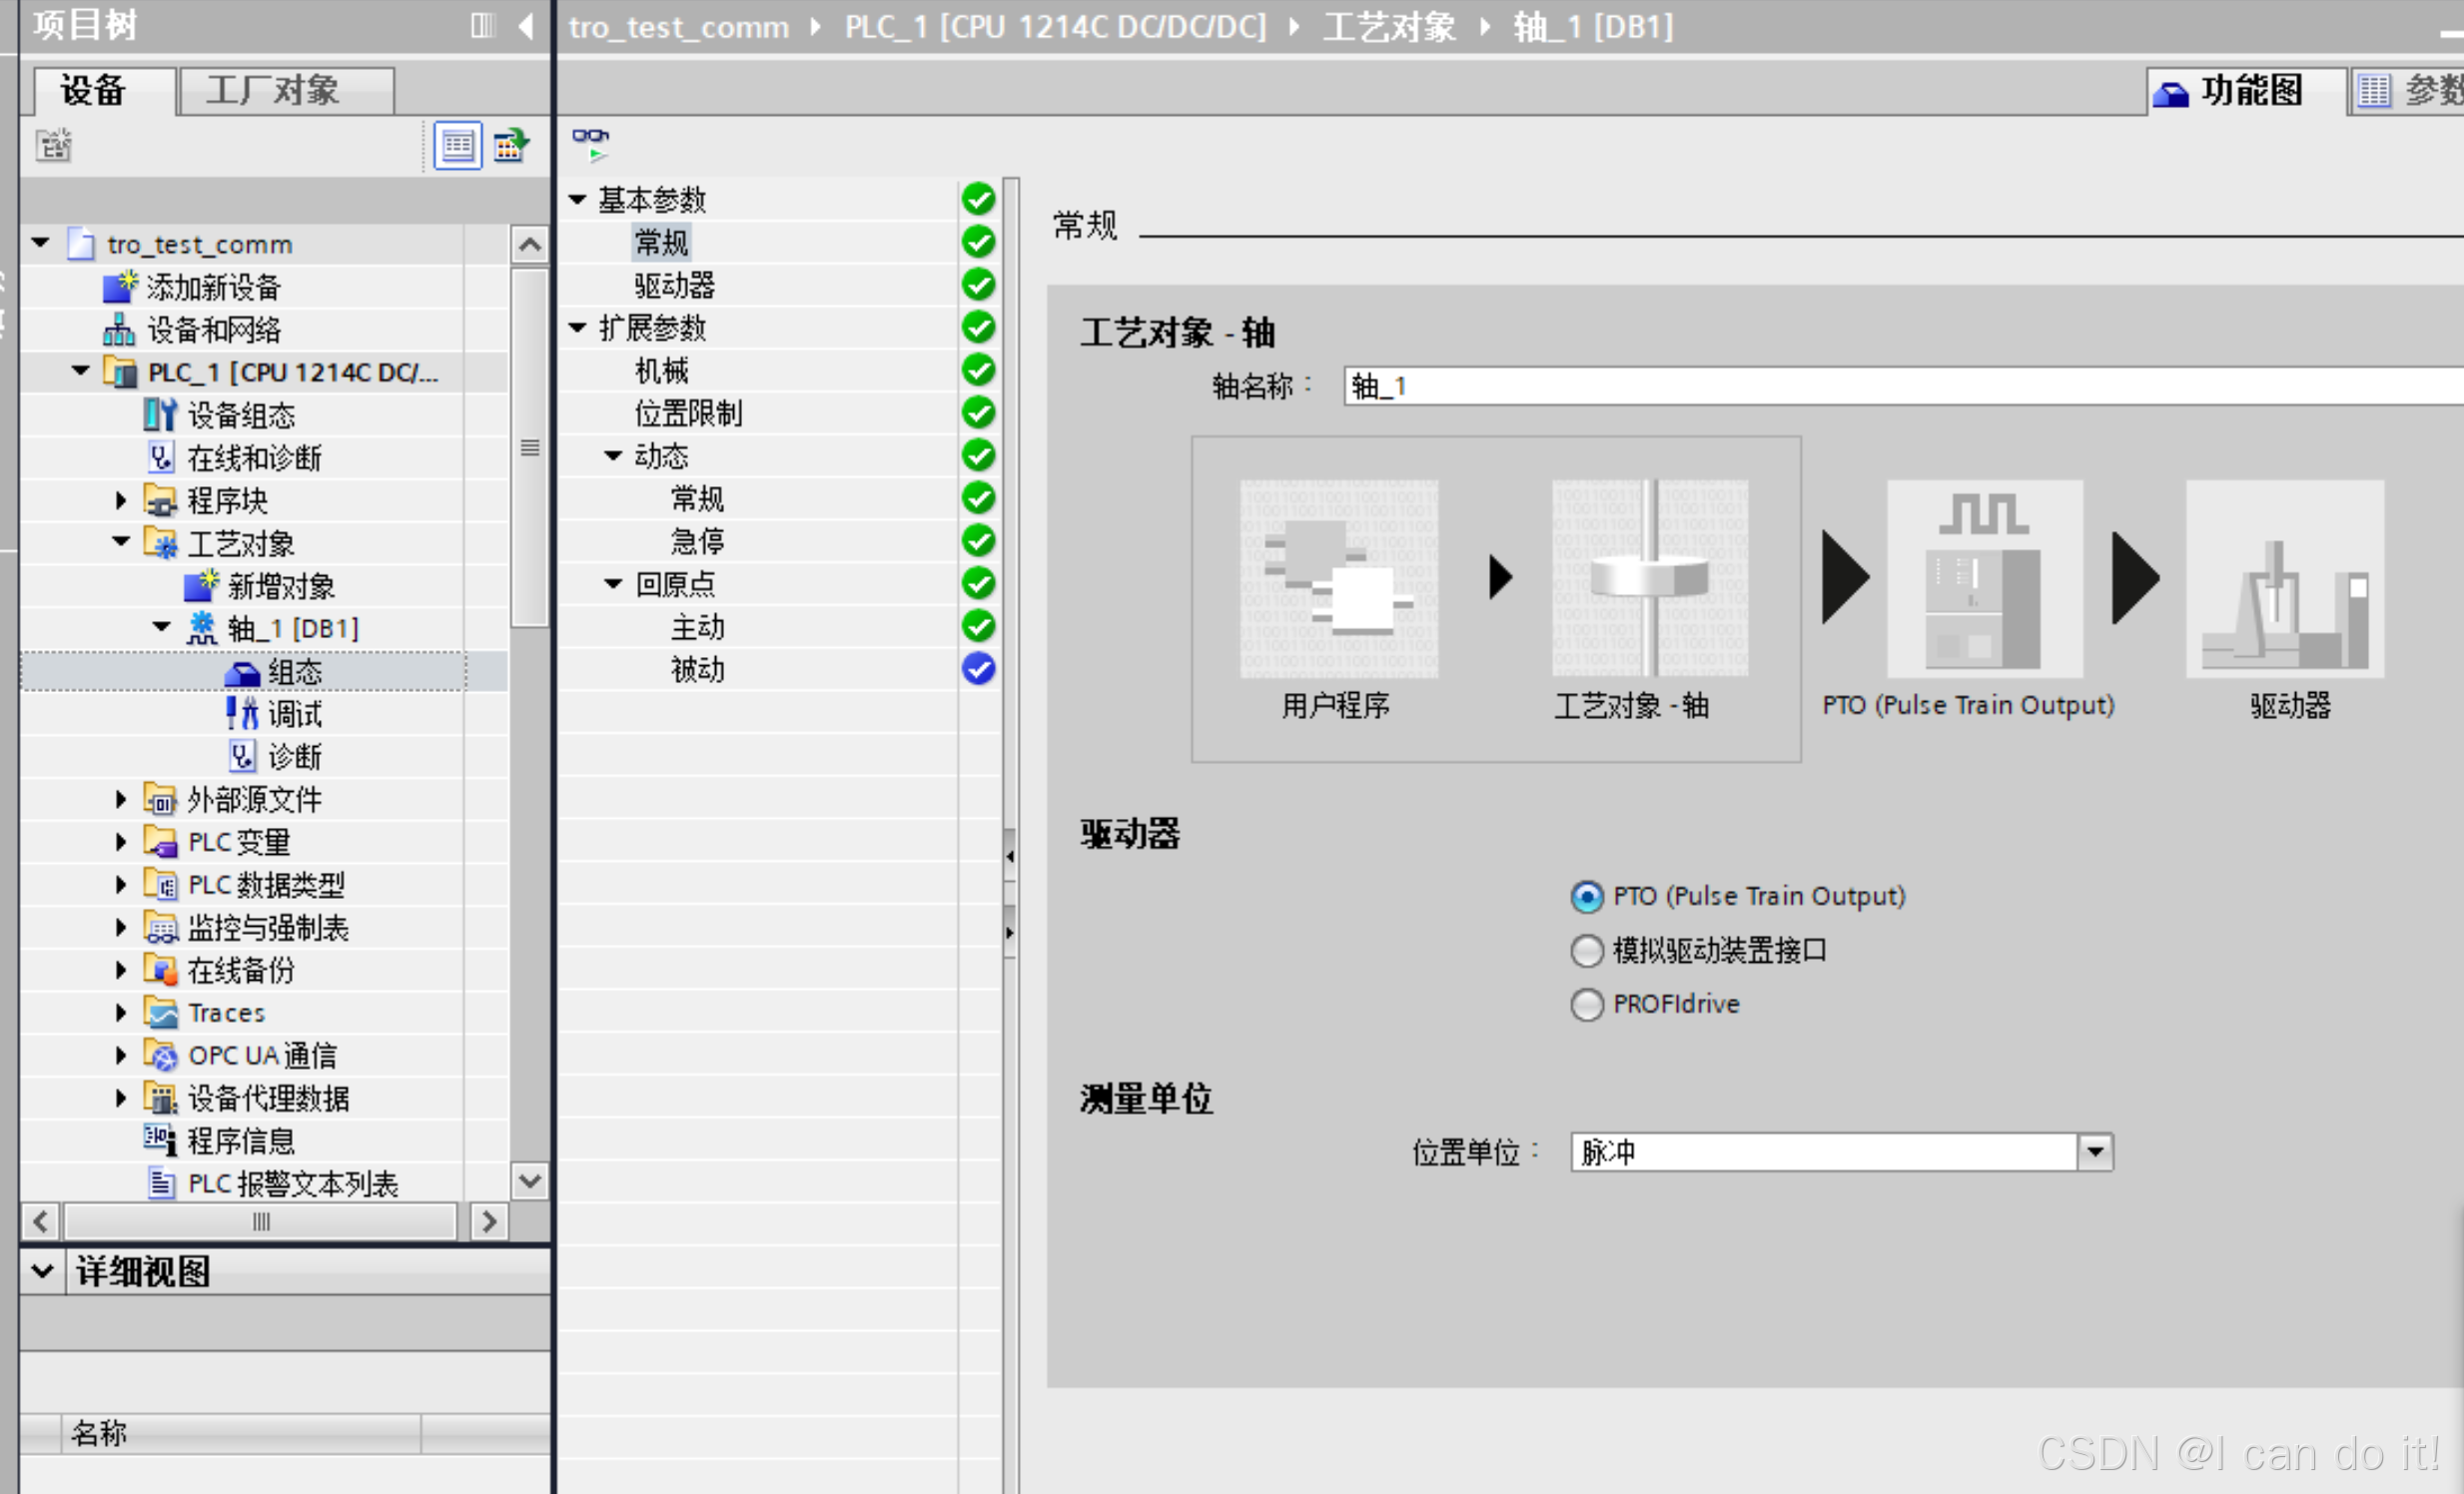Expand the 程序块 tree node

click(121, 500)
